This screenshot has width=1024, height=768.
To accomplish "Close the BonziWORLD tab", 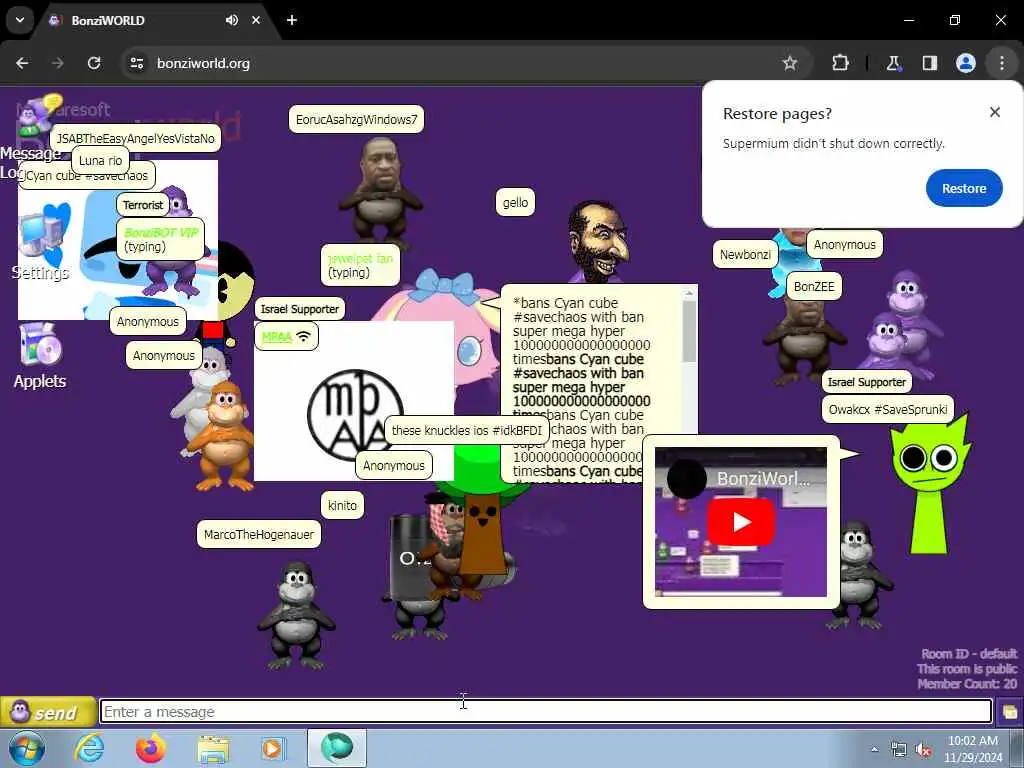I will click(x=256, y=20).
